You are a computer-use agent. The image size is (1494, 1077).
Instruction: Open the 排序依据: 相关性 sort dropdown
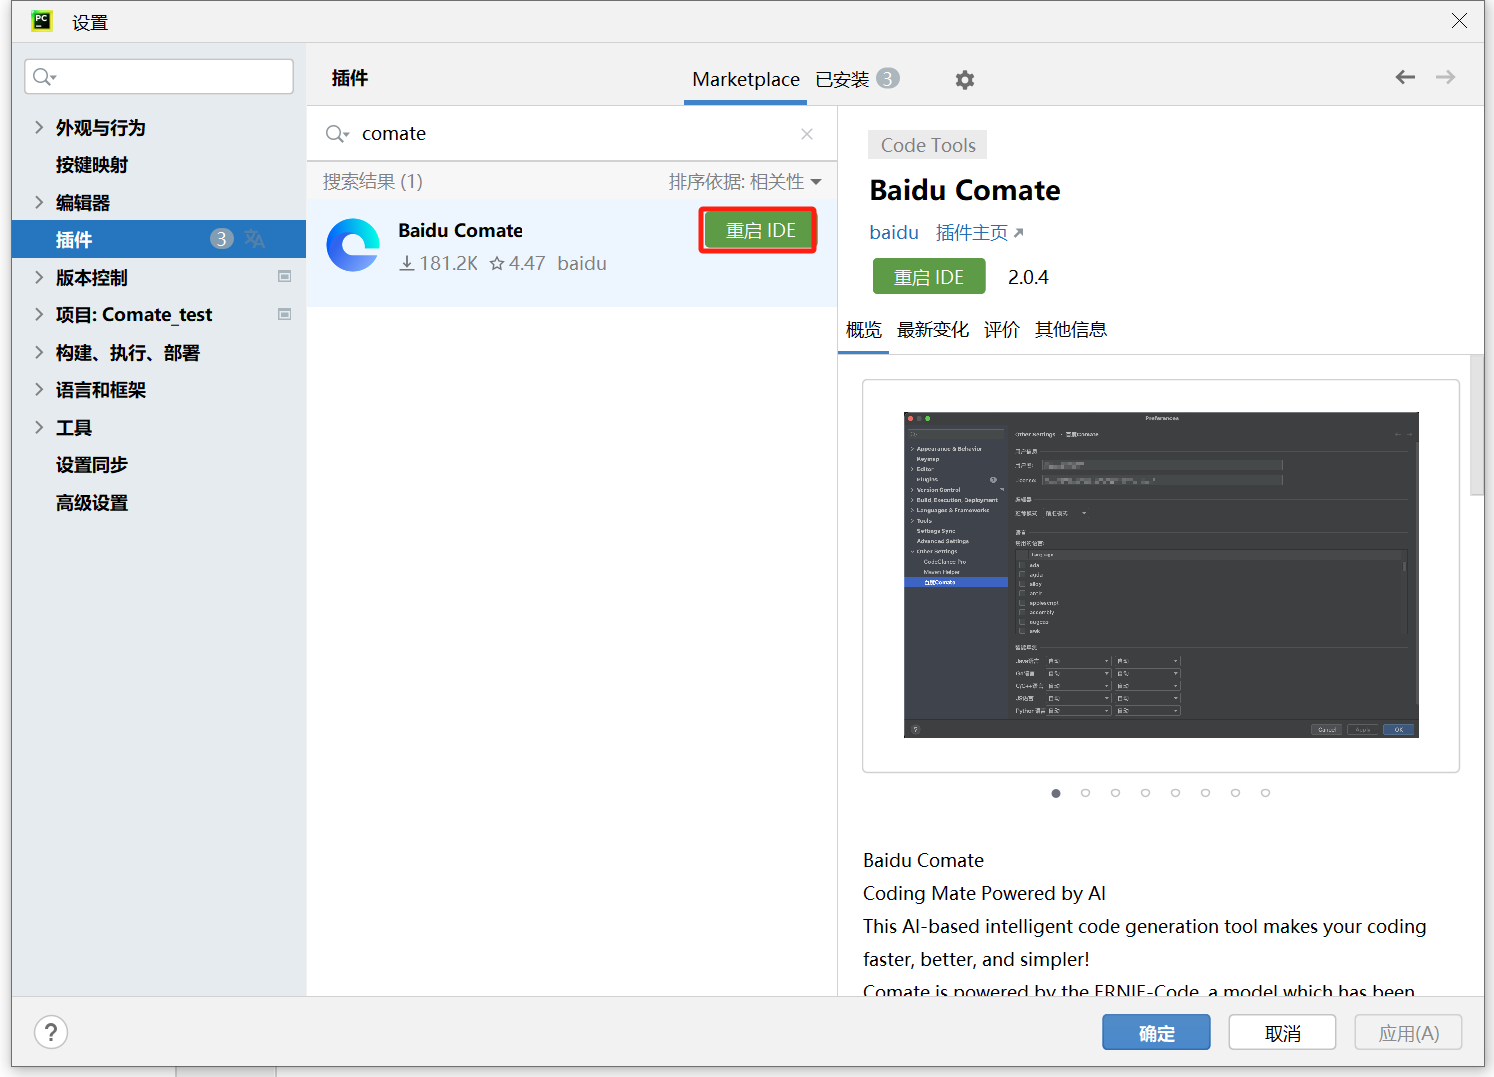(x=745, y=182)
